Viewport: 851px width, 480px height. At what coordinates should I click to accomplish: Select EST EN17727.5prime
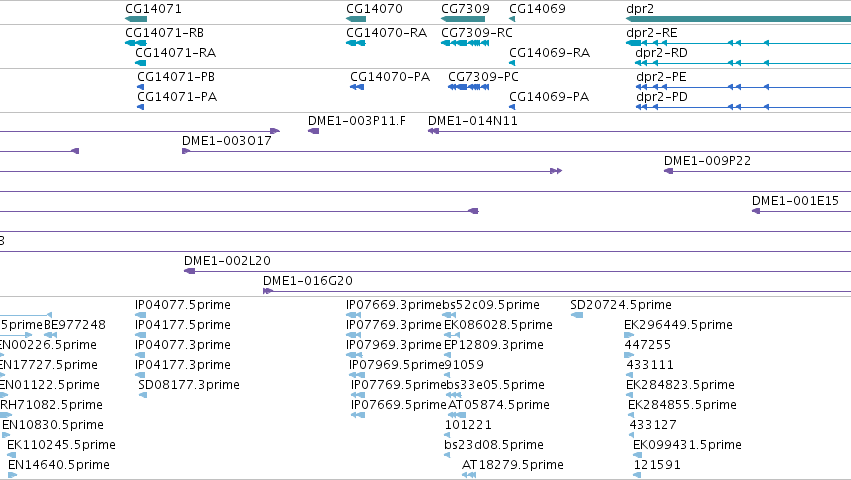tap(49, 365)
